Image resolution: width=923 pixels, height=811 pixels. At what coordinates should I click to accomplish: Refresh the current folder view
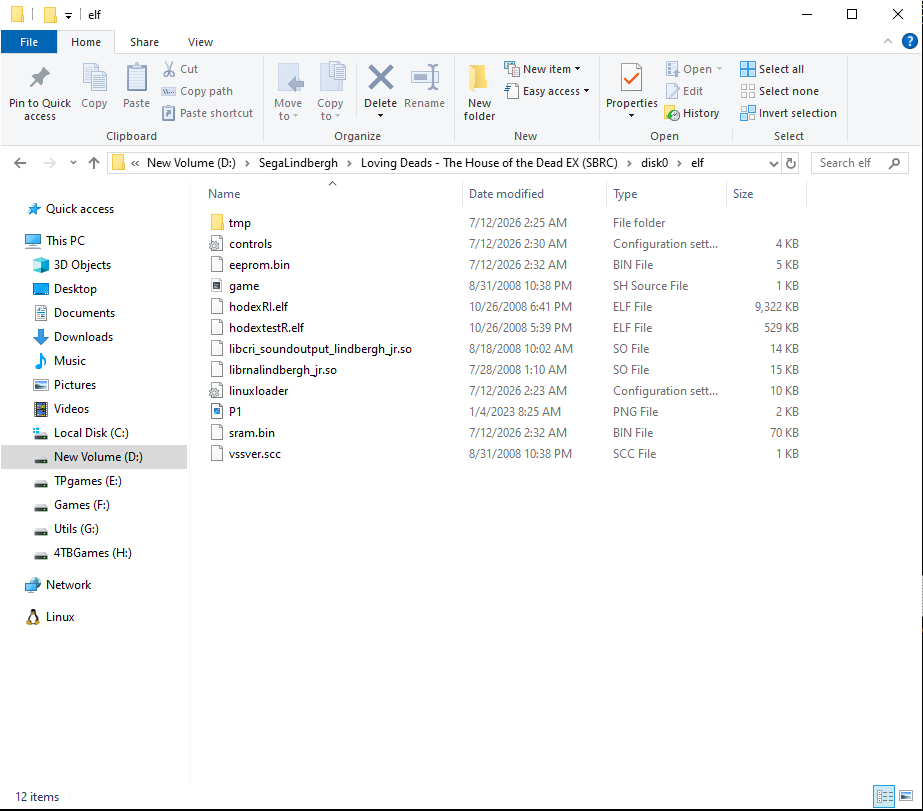pos(791,163)
